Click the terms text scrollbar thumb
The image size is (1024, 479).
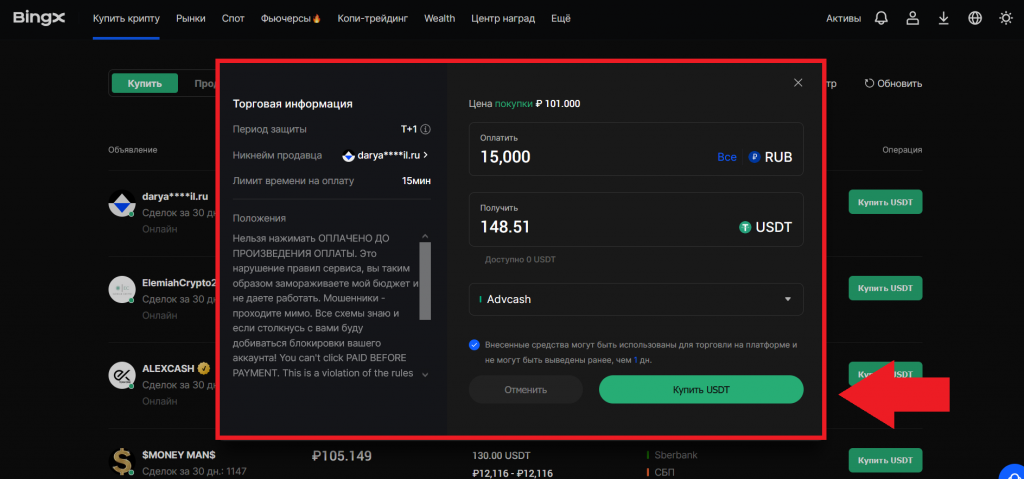point(425,281)
